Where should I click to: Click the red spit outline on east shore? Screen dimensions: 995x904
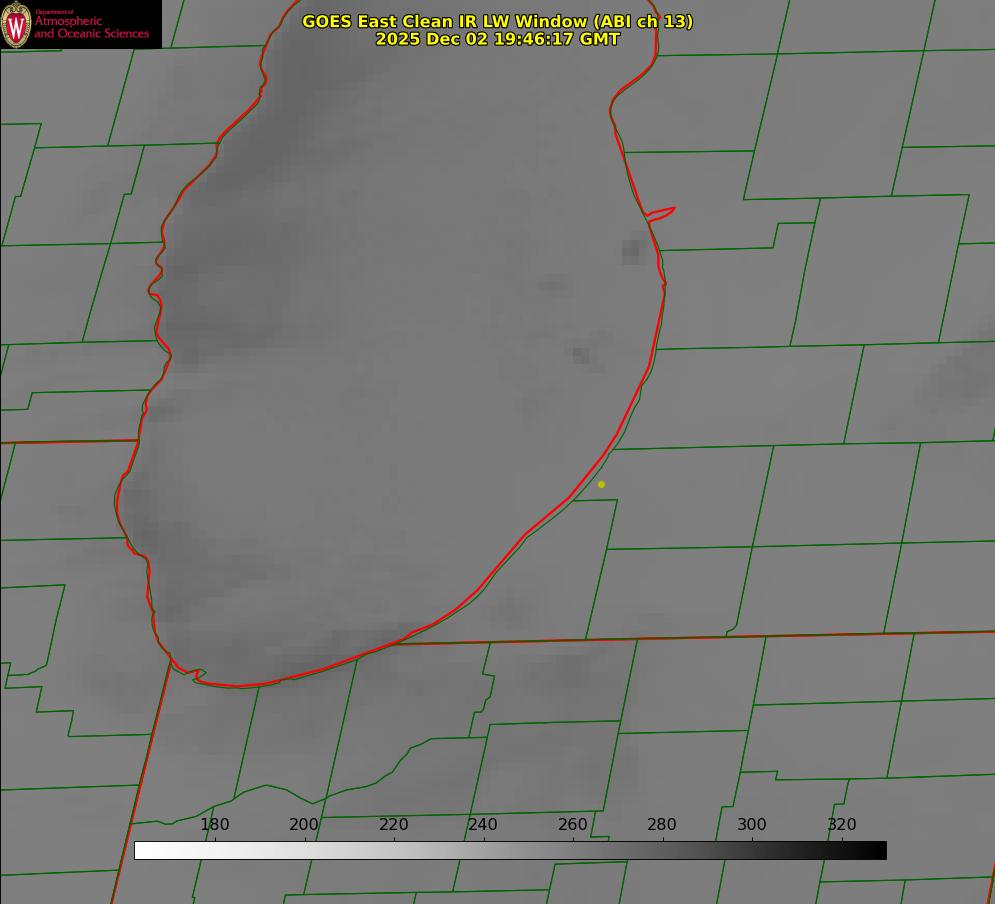coord(662,212)
